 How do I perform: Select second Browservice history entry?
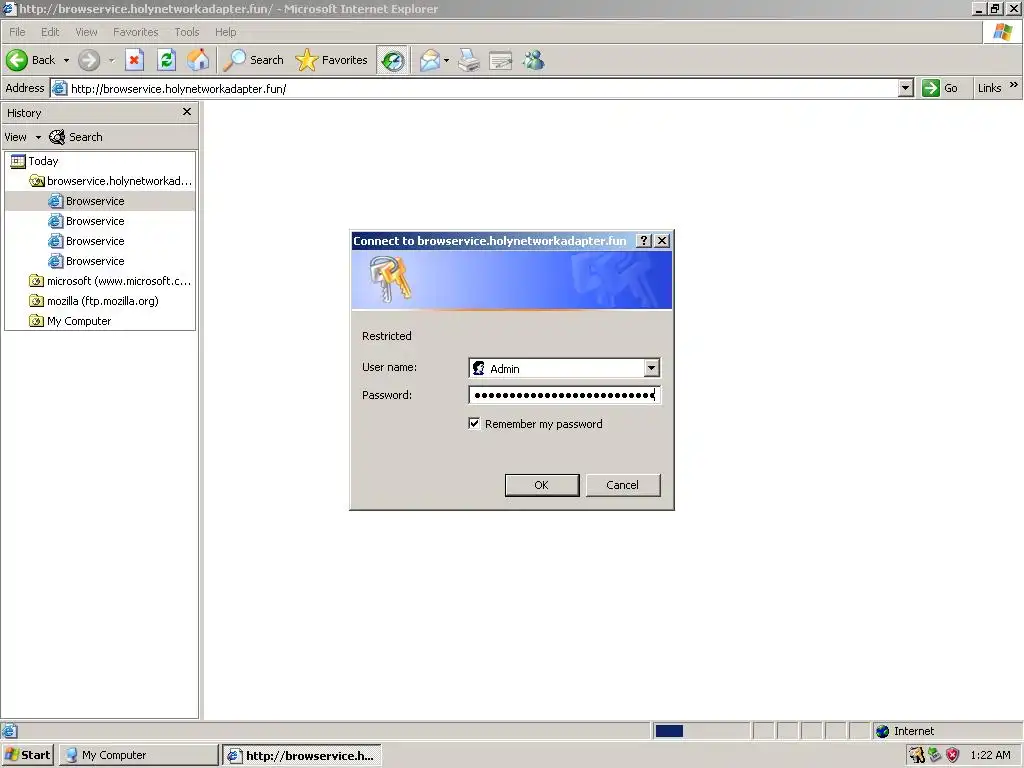(x=95, y=221)
